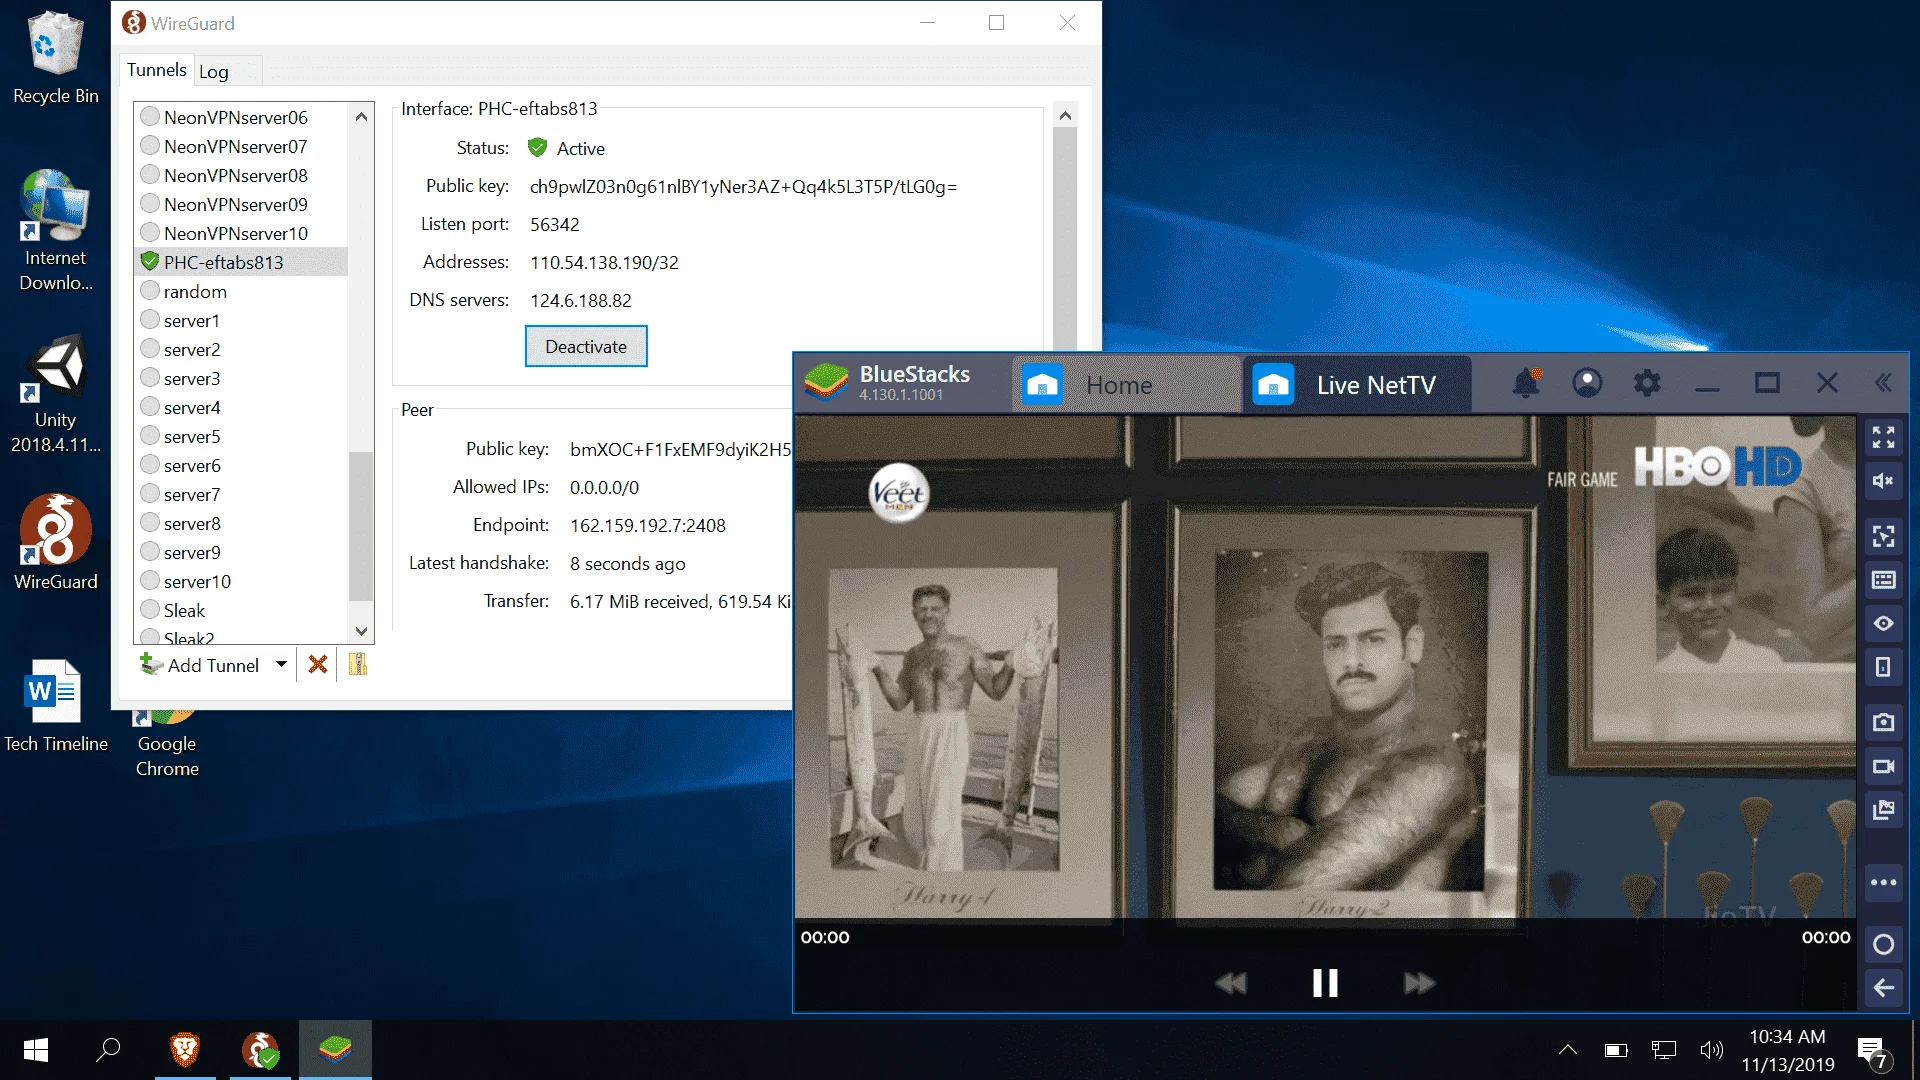Select the NeonVPNserver10 tunnel

(241, 234)
